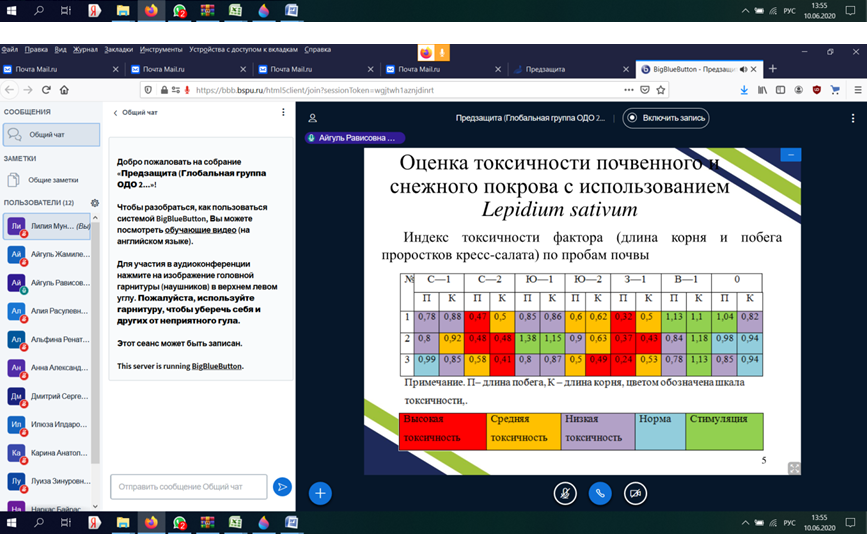This screenshot has height=535, width=867.
Task: Open the manage users gear icon
Action: pos(95,203)
